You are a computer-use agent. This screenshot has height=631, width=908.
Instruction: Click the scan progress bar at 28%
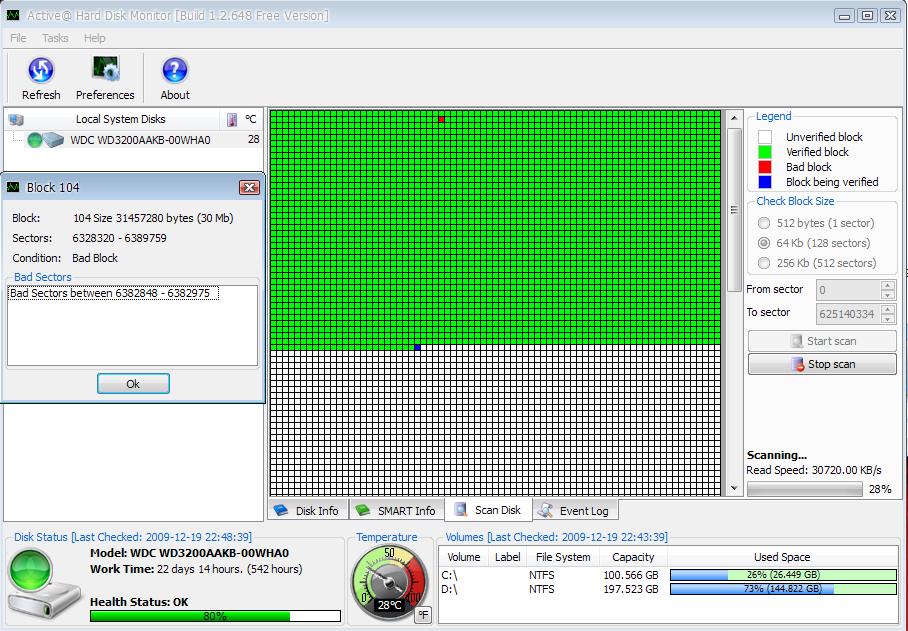[x=804, y=489]
